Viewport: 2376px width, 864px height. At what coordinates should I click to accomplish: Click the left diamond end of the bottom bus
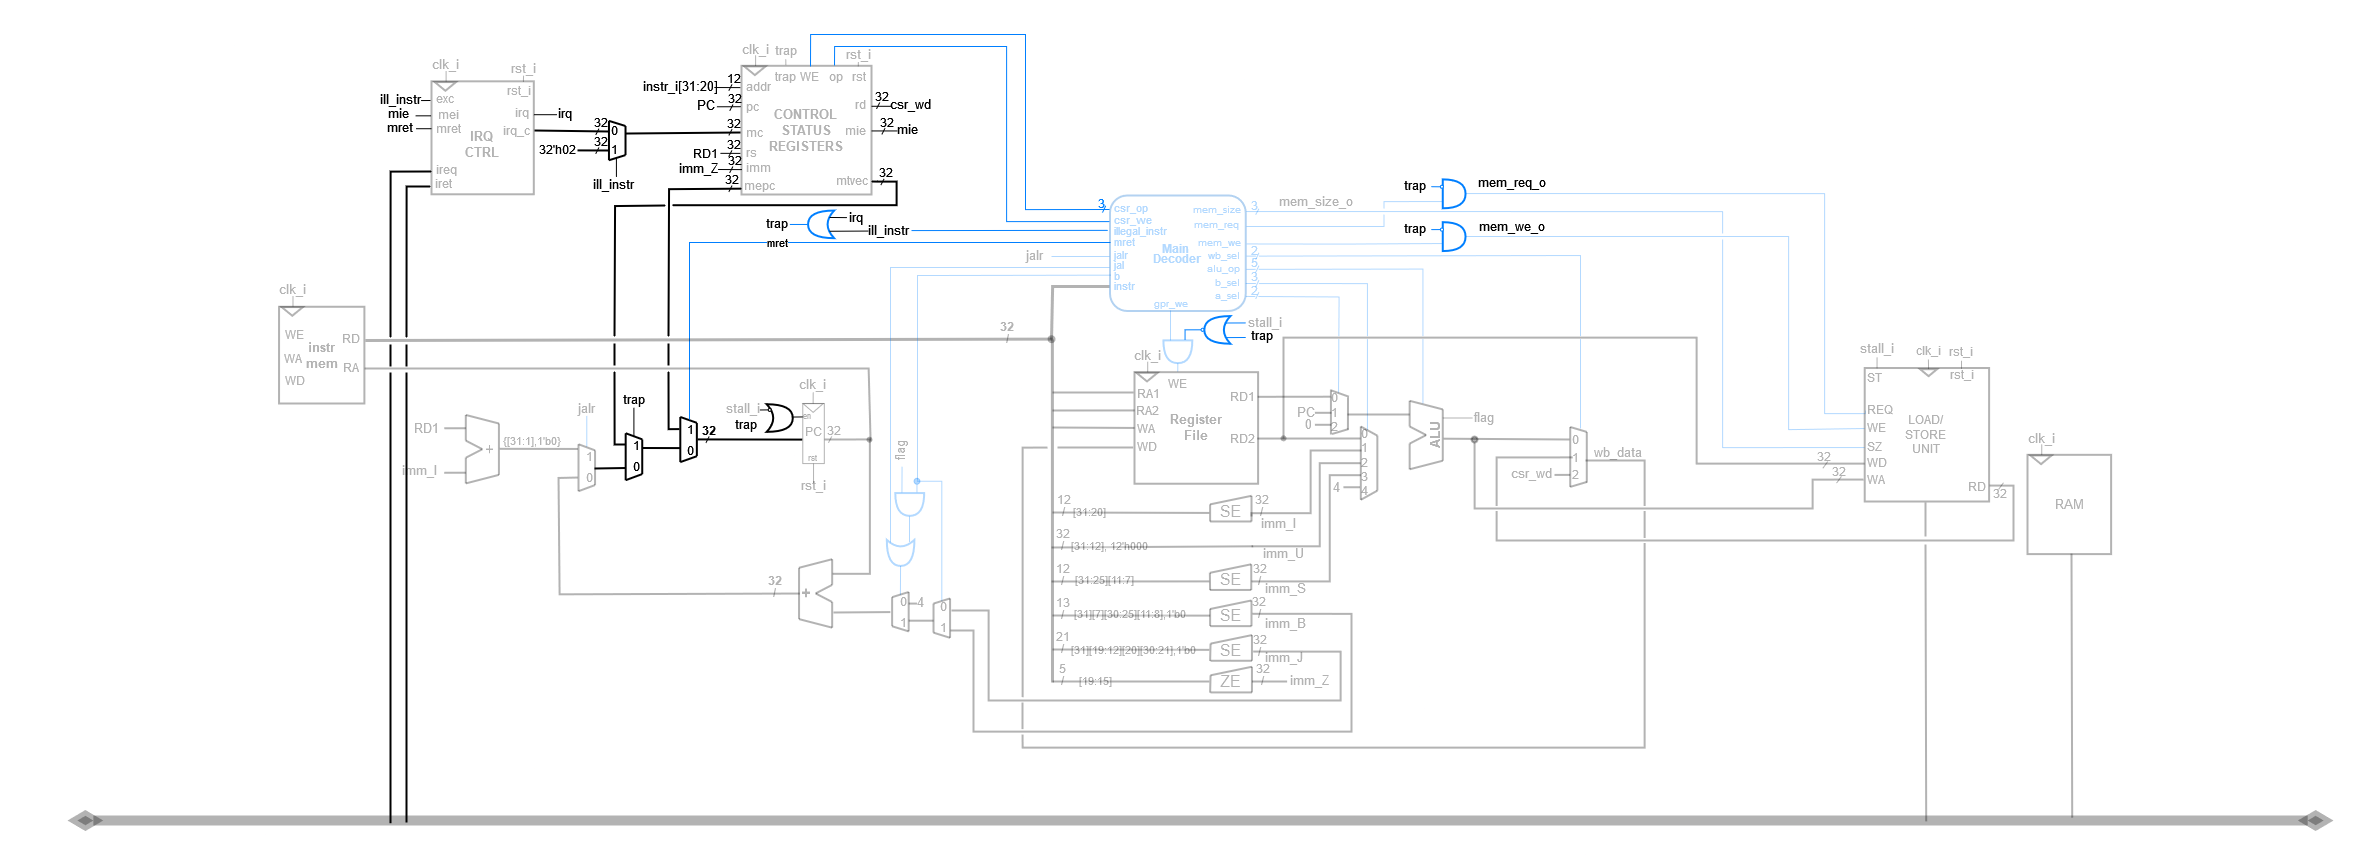click(85, 820)
